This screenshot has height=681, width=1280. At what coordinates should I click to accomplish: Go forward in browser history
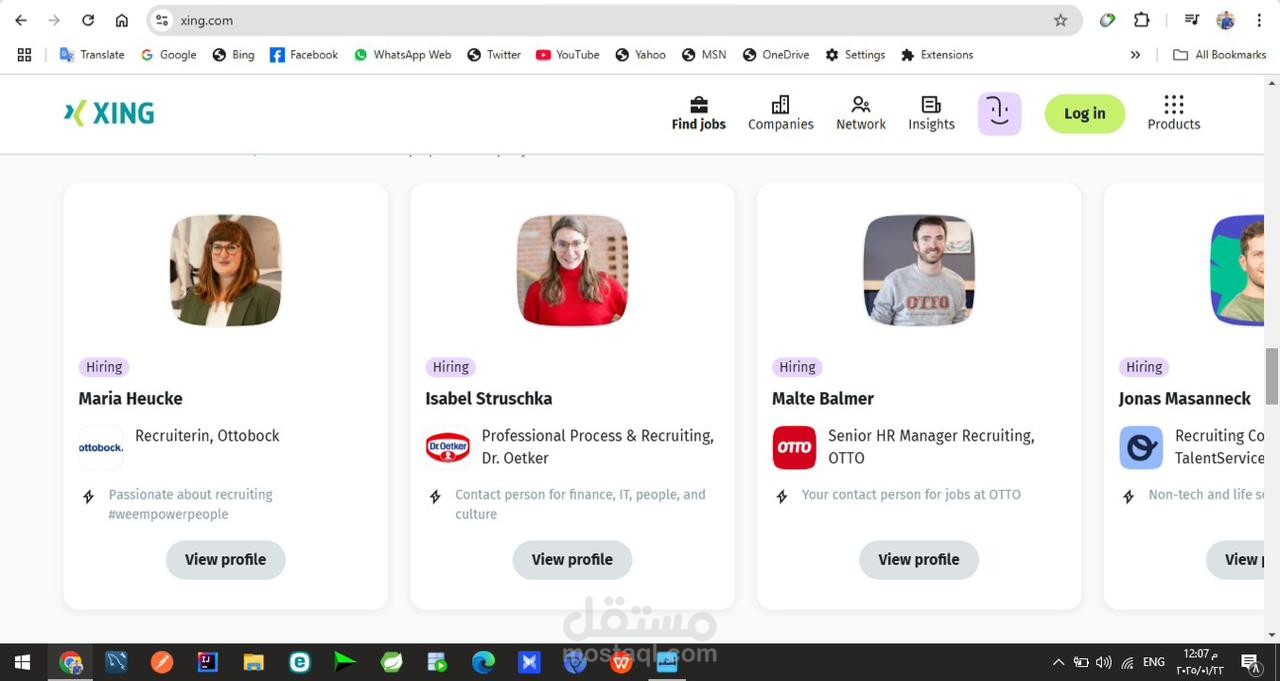click(x=54, y=20)
